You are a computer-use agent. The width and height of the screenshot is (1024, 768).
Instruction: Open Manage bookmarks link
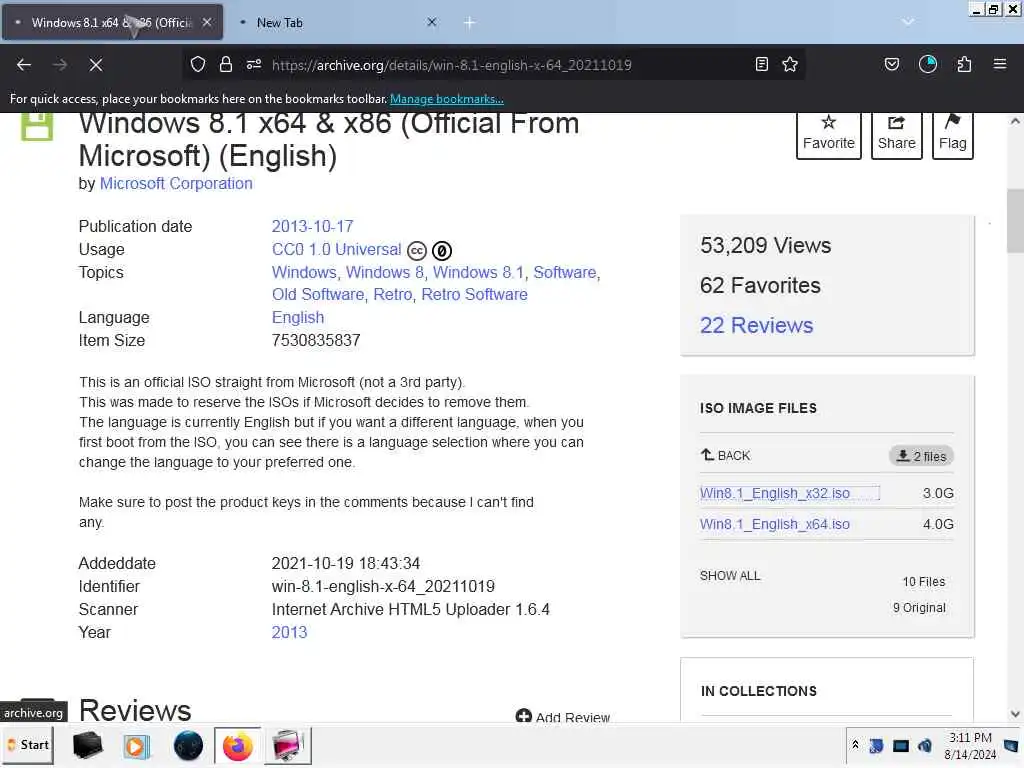coord(447,99)
